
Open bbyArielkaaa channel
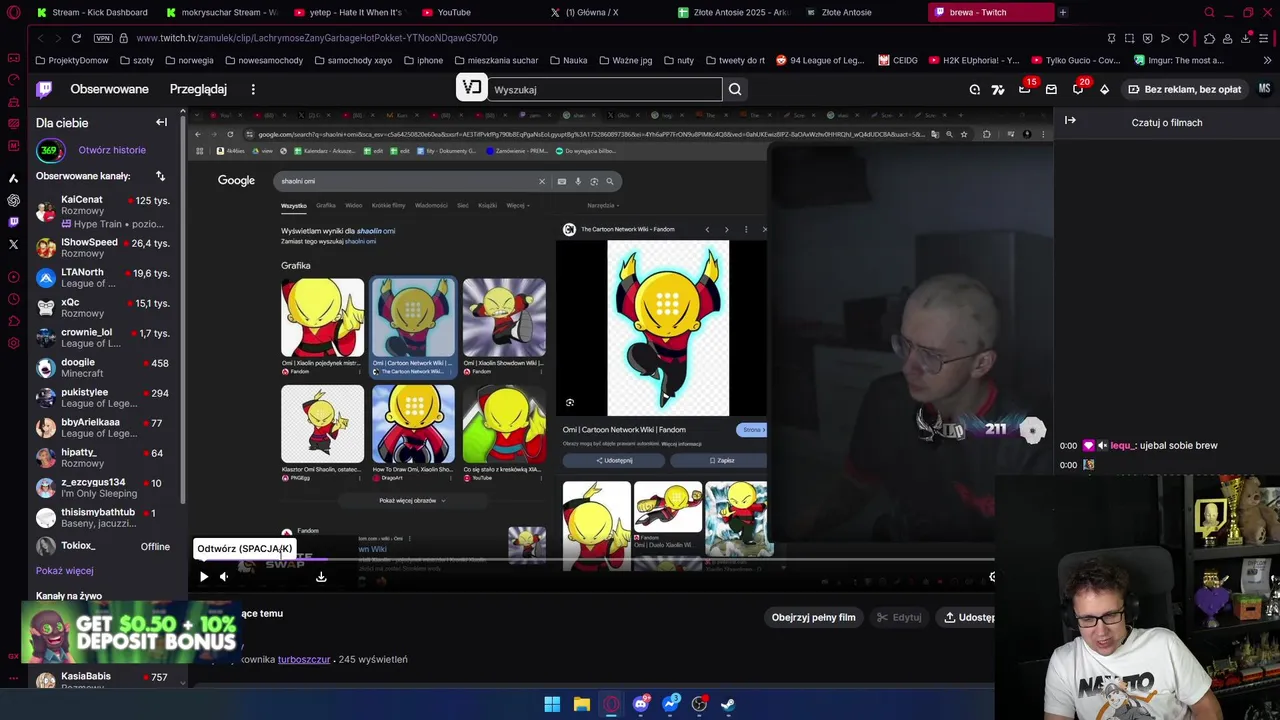coord(103,428)
